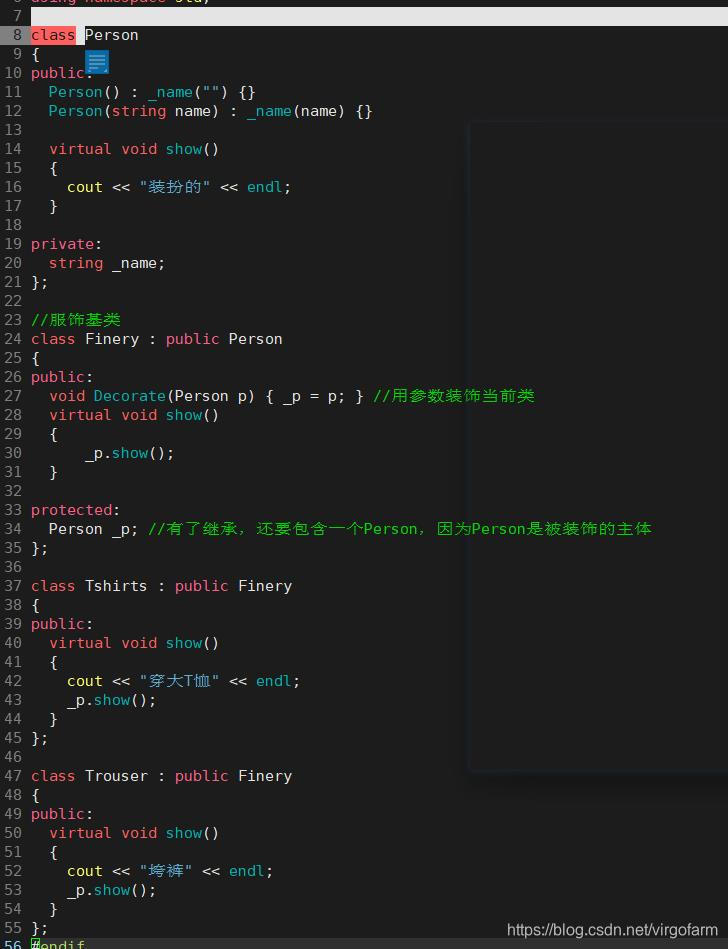Click the comment starting with //有了继承

(x=400, y=529)
